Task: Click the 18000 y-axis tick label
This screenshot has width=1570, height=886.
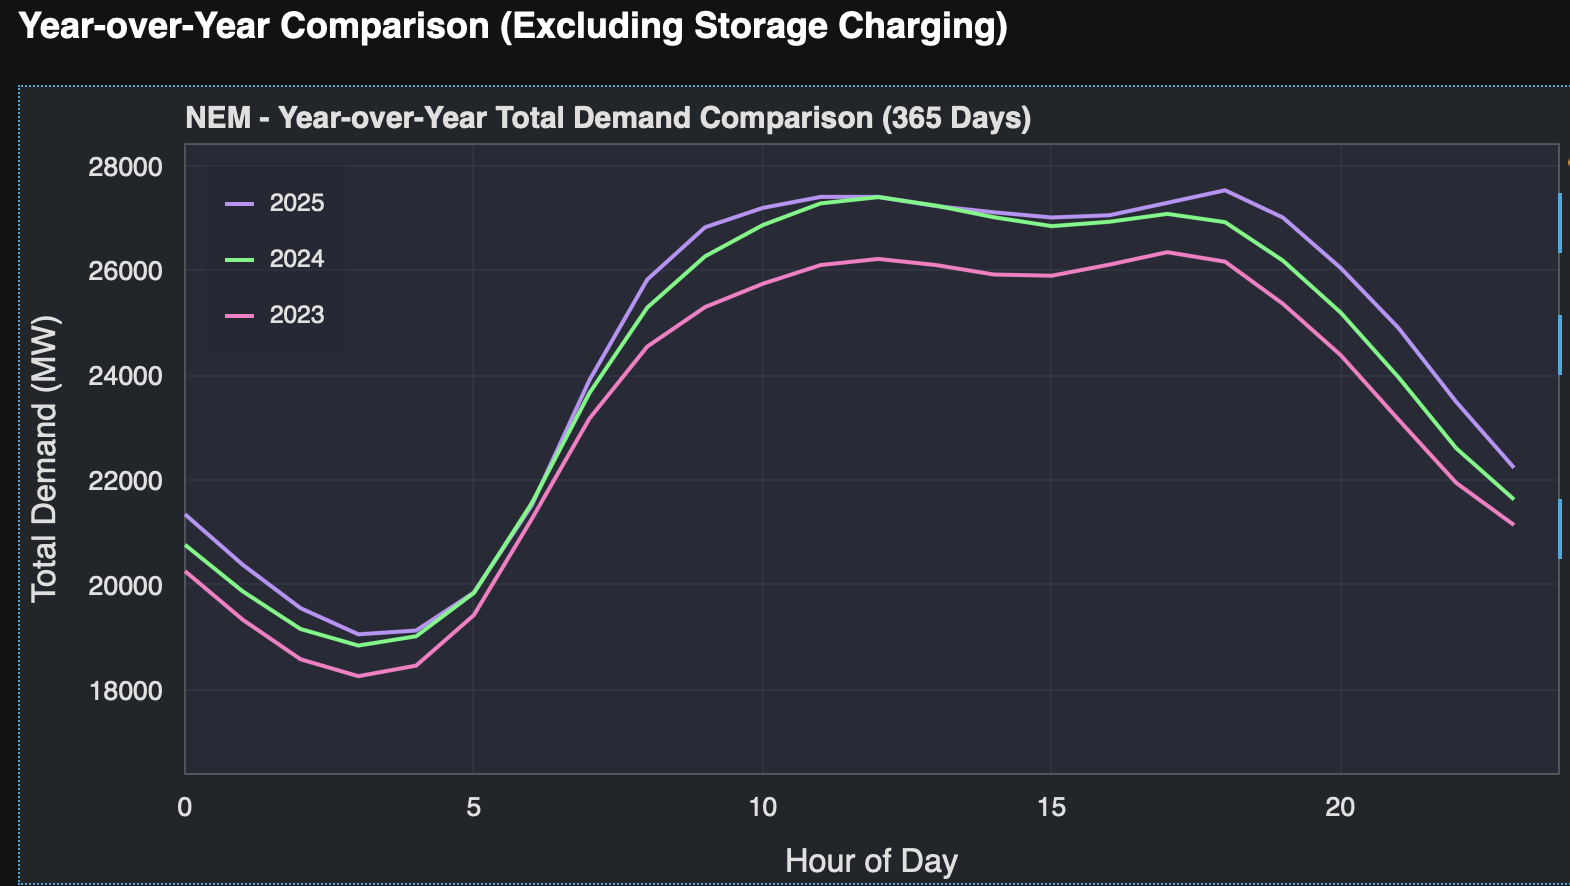Action: click(x=125, y=691)
